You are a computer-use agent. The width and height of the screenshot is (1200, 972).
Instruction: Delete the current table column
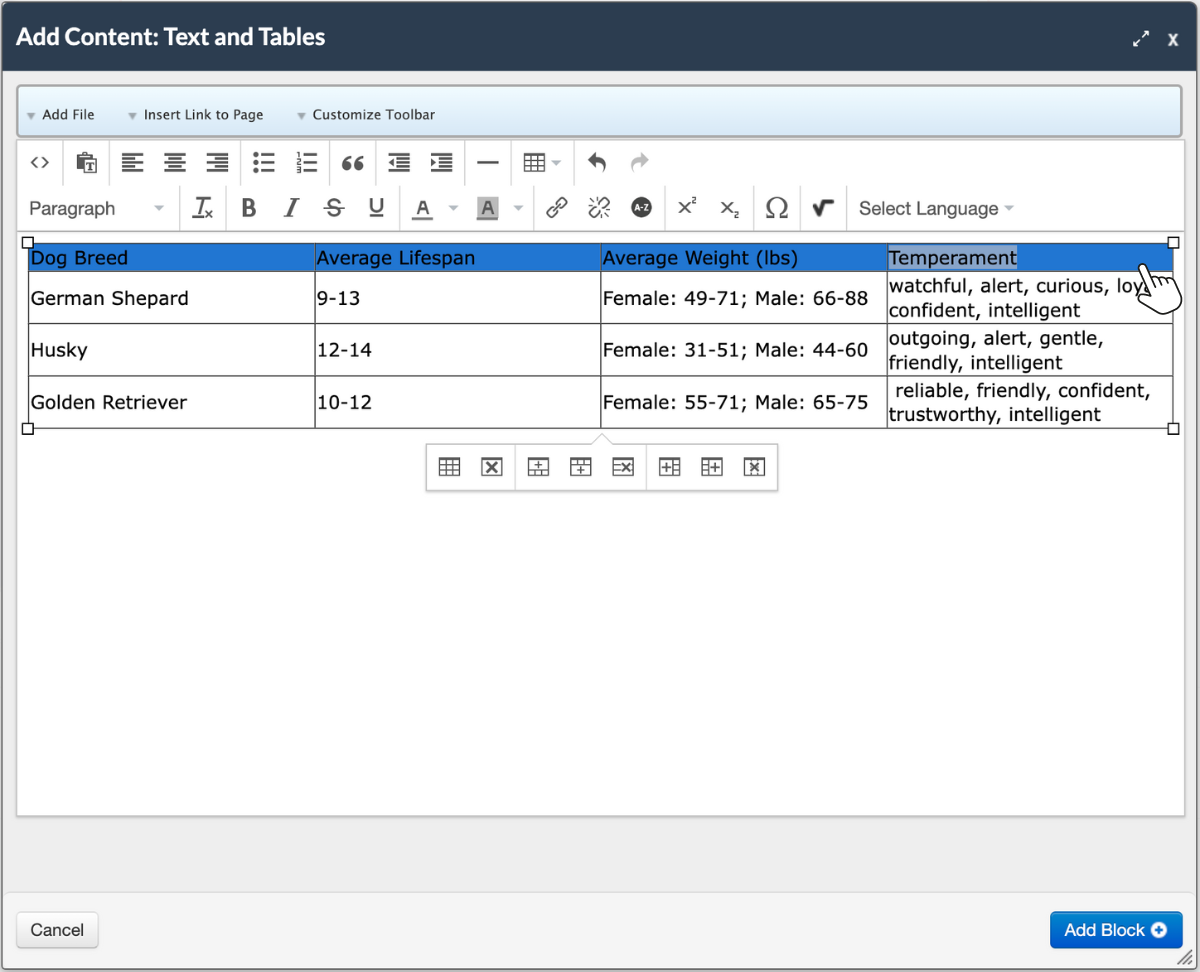tap(755, 467)
